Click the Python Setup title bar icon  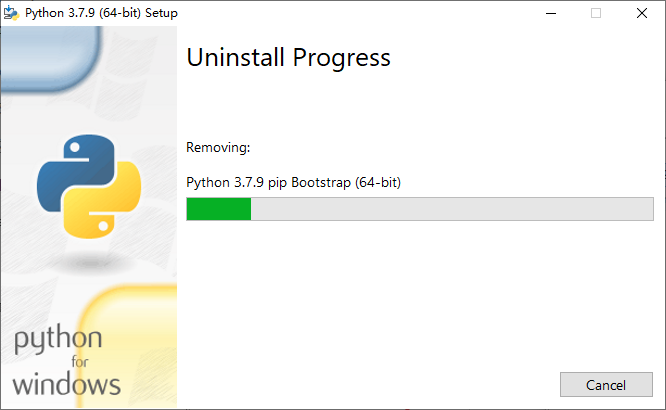[12, 13]
